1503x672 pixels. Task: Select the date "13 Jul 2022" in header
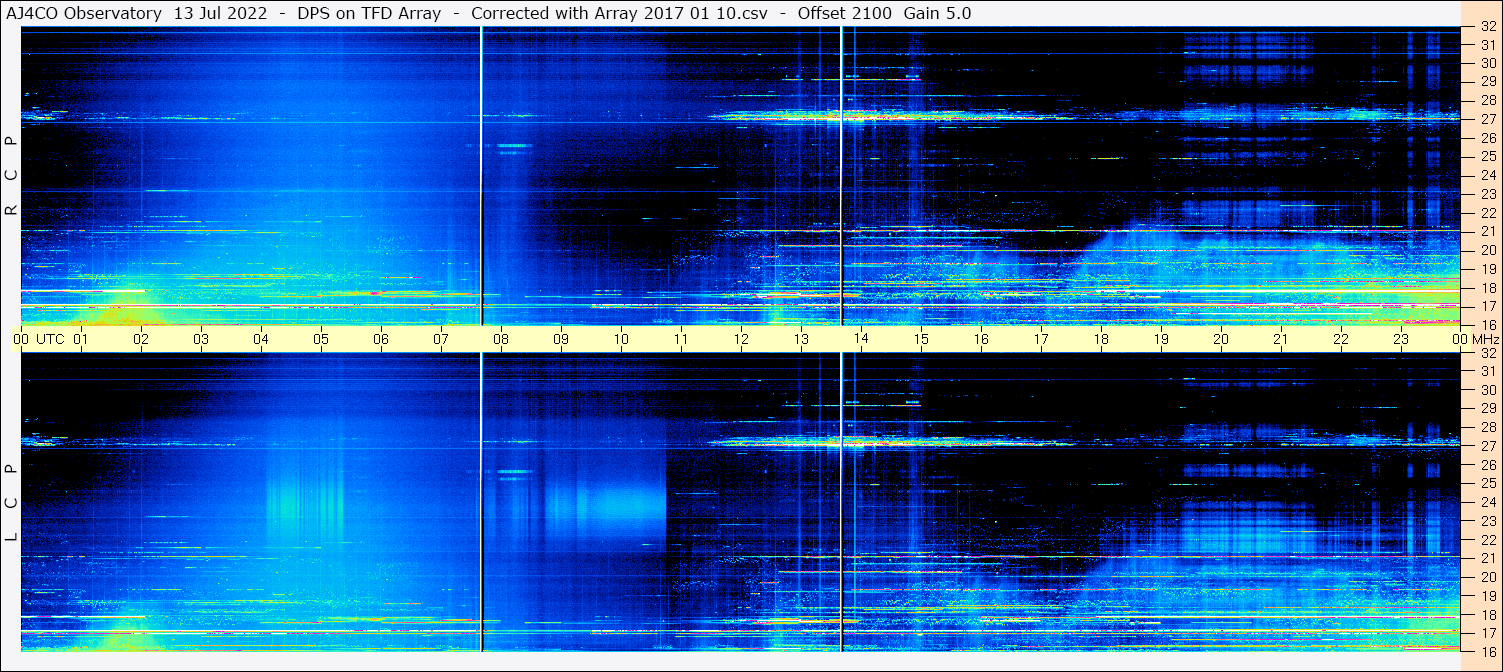pos(220,13)
